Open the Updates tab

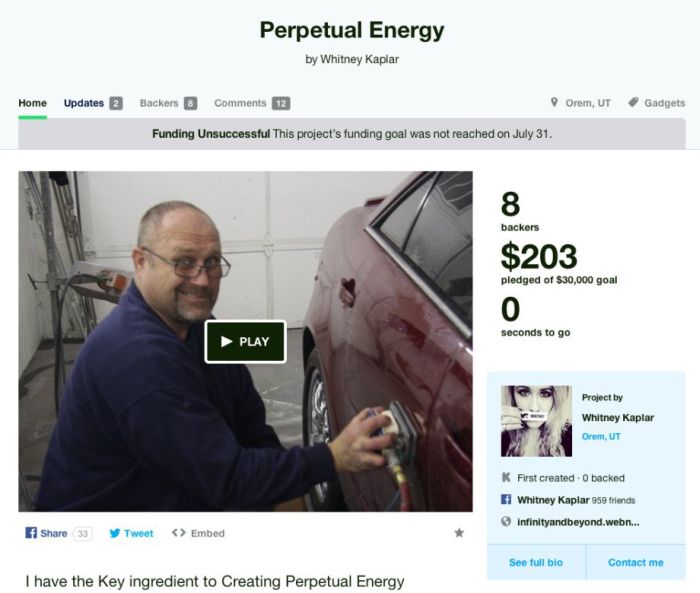tap(93, 103)
